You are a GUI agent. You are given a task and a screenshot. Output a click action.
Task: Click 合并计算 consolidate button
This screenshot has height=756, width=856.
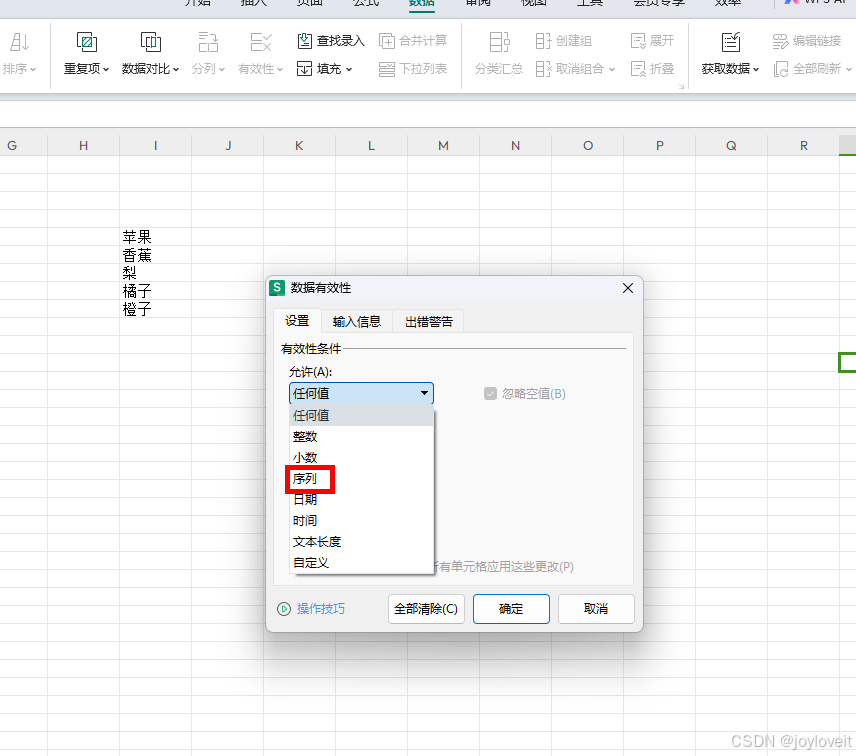[x=413, y=40]
